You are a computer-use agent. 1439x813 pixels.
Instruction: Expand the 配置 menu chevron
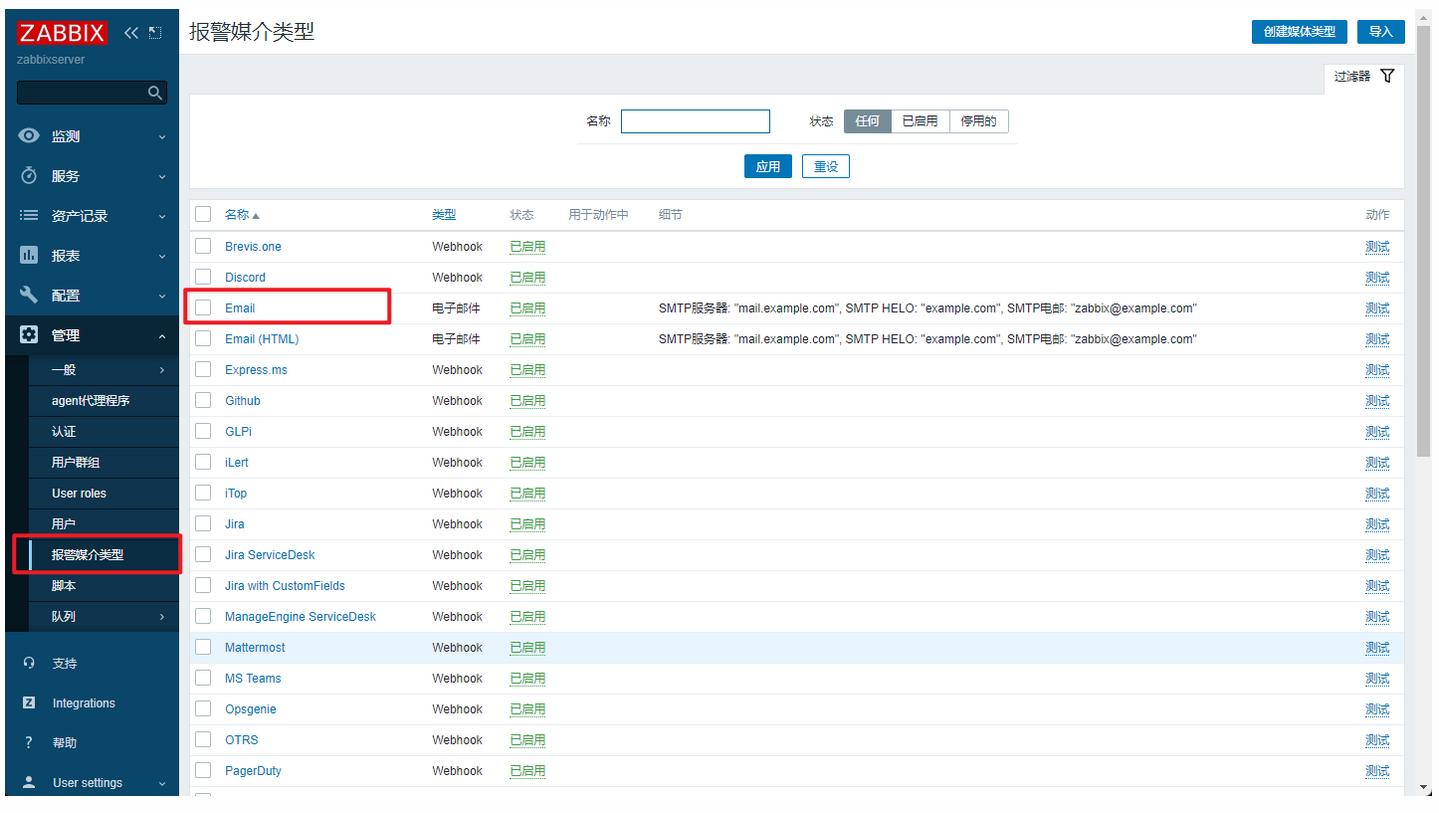tap(162, 296)
